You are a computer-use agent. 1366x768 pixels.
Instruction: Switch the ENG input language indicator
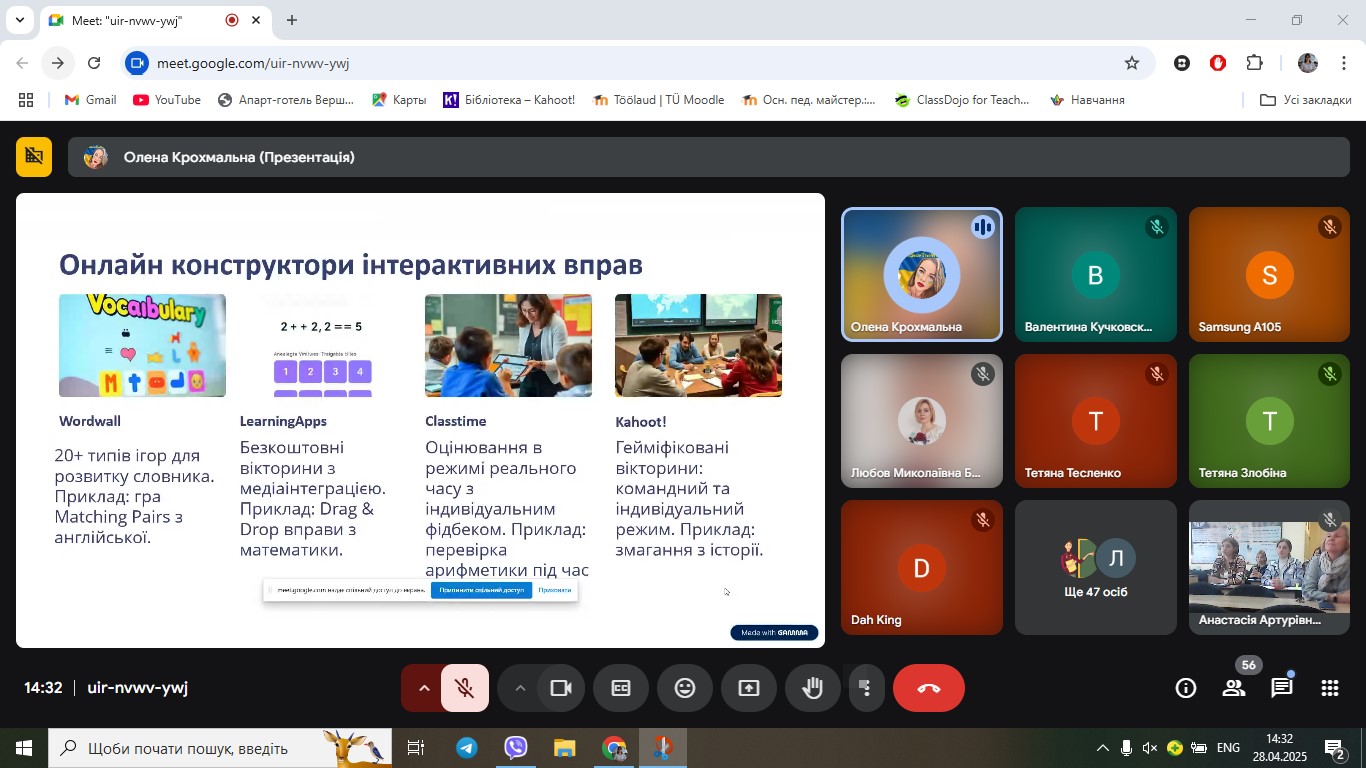[1228, 748]
